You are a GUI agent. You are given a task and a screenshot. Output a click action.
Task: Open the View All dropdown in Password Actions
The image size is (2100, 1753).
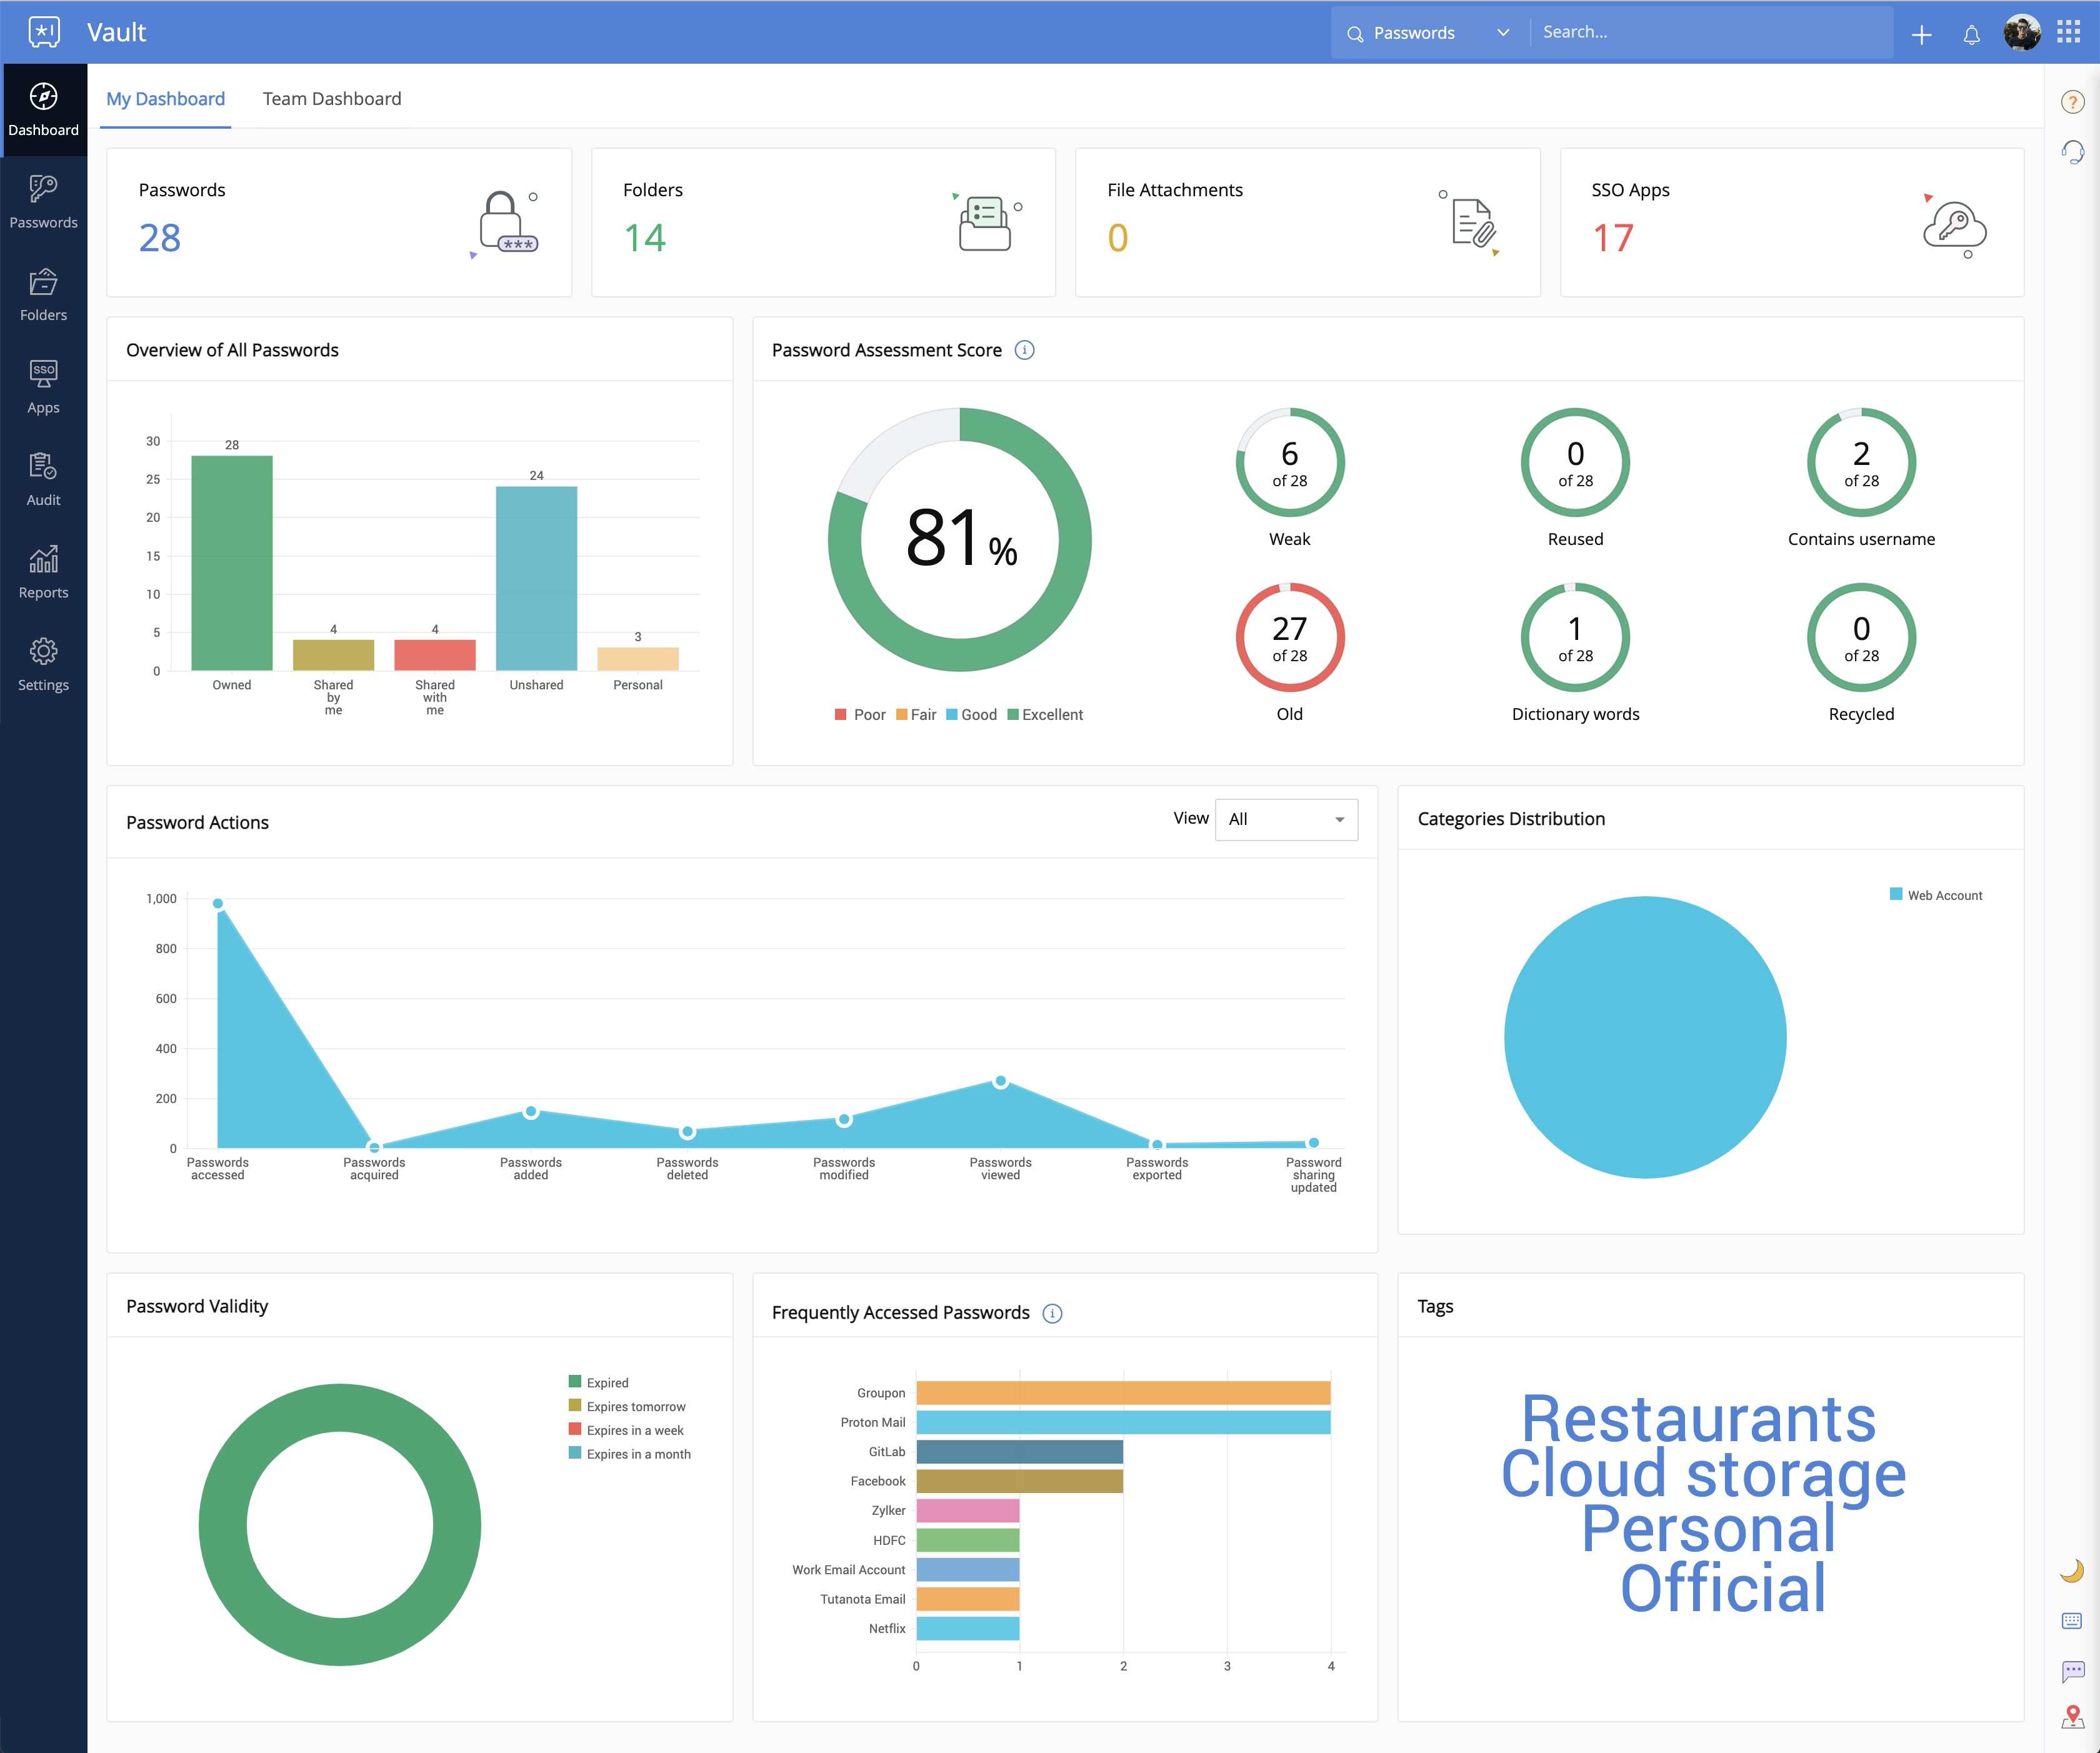coord(1286,819)
